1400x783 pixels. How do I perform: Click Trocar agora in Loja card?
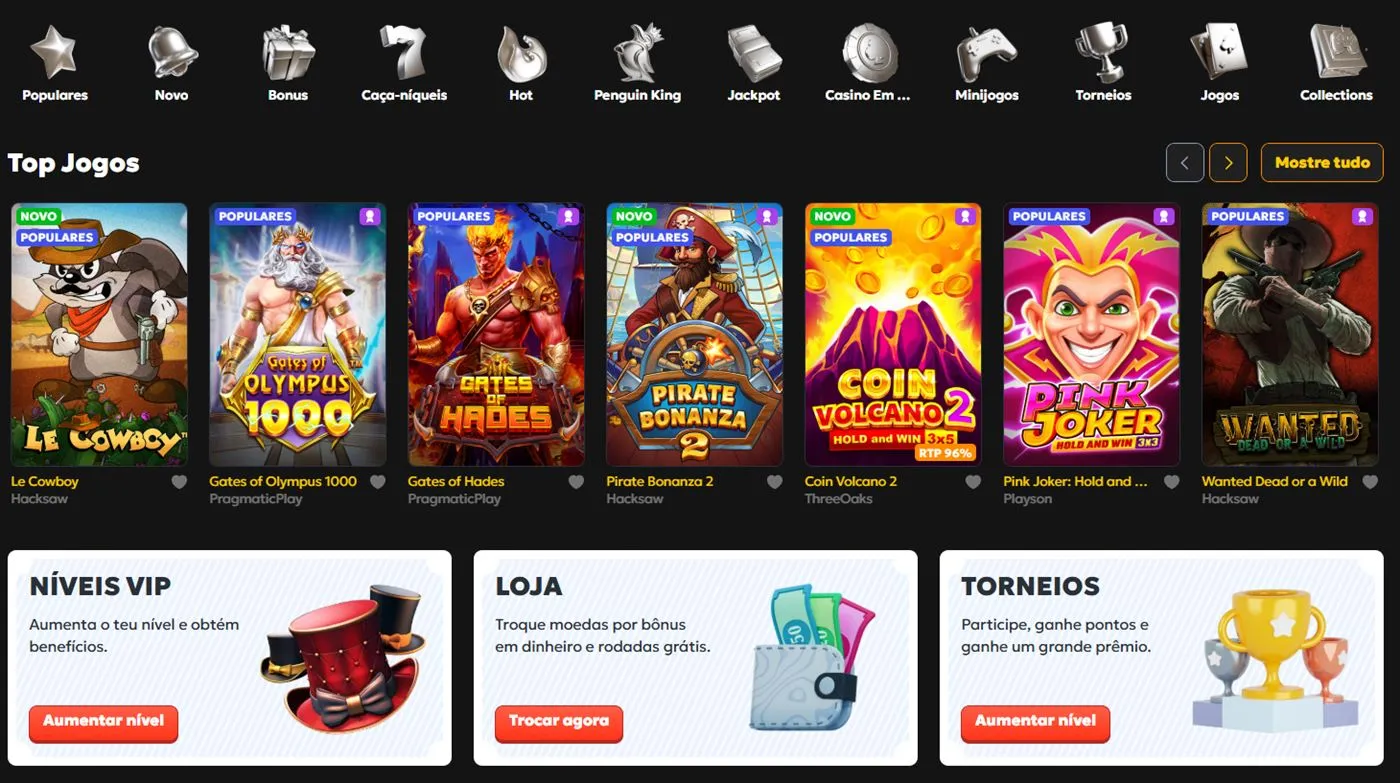[558, 722]
